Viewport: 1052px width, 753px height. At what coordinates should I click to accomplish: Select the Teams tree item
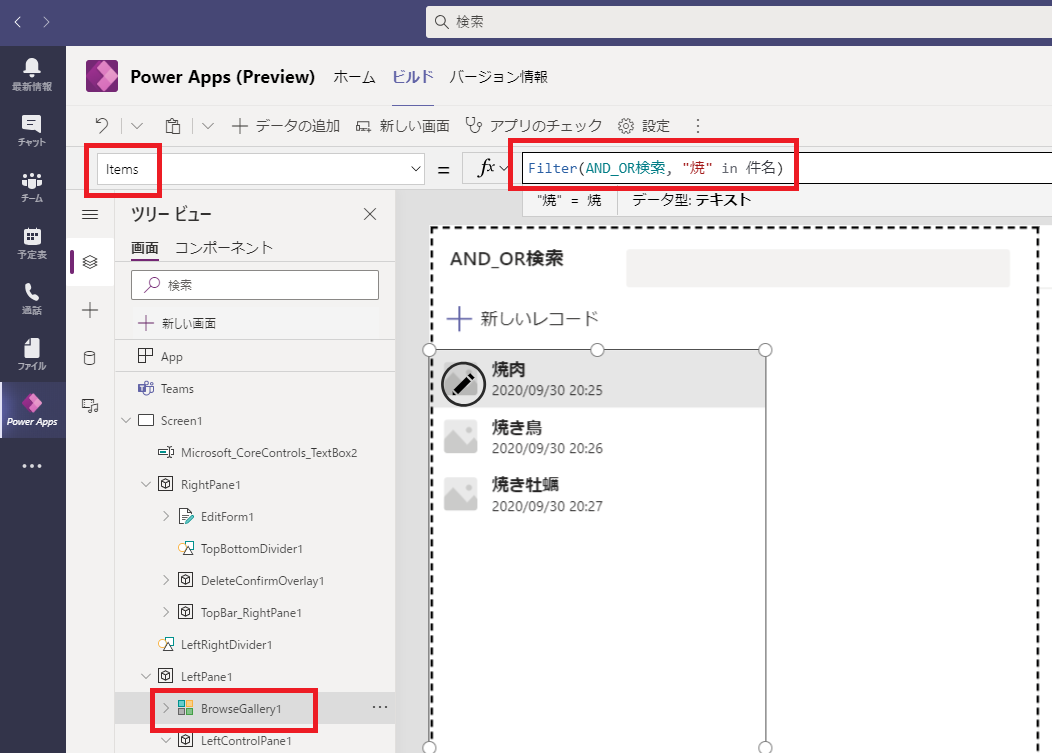pyautogui.click(x=255, y=389)
